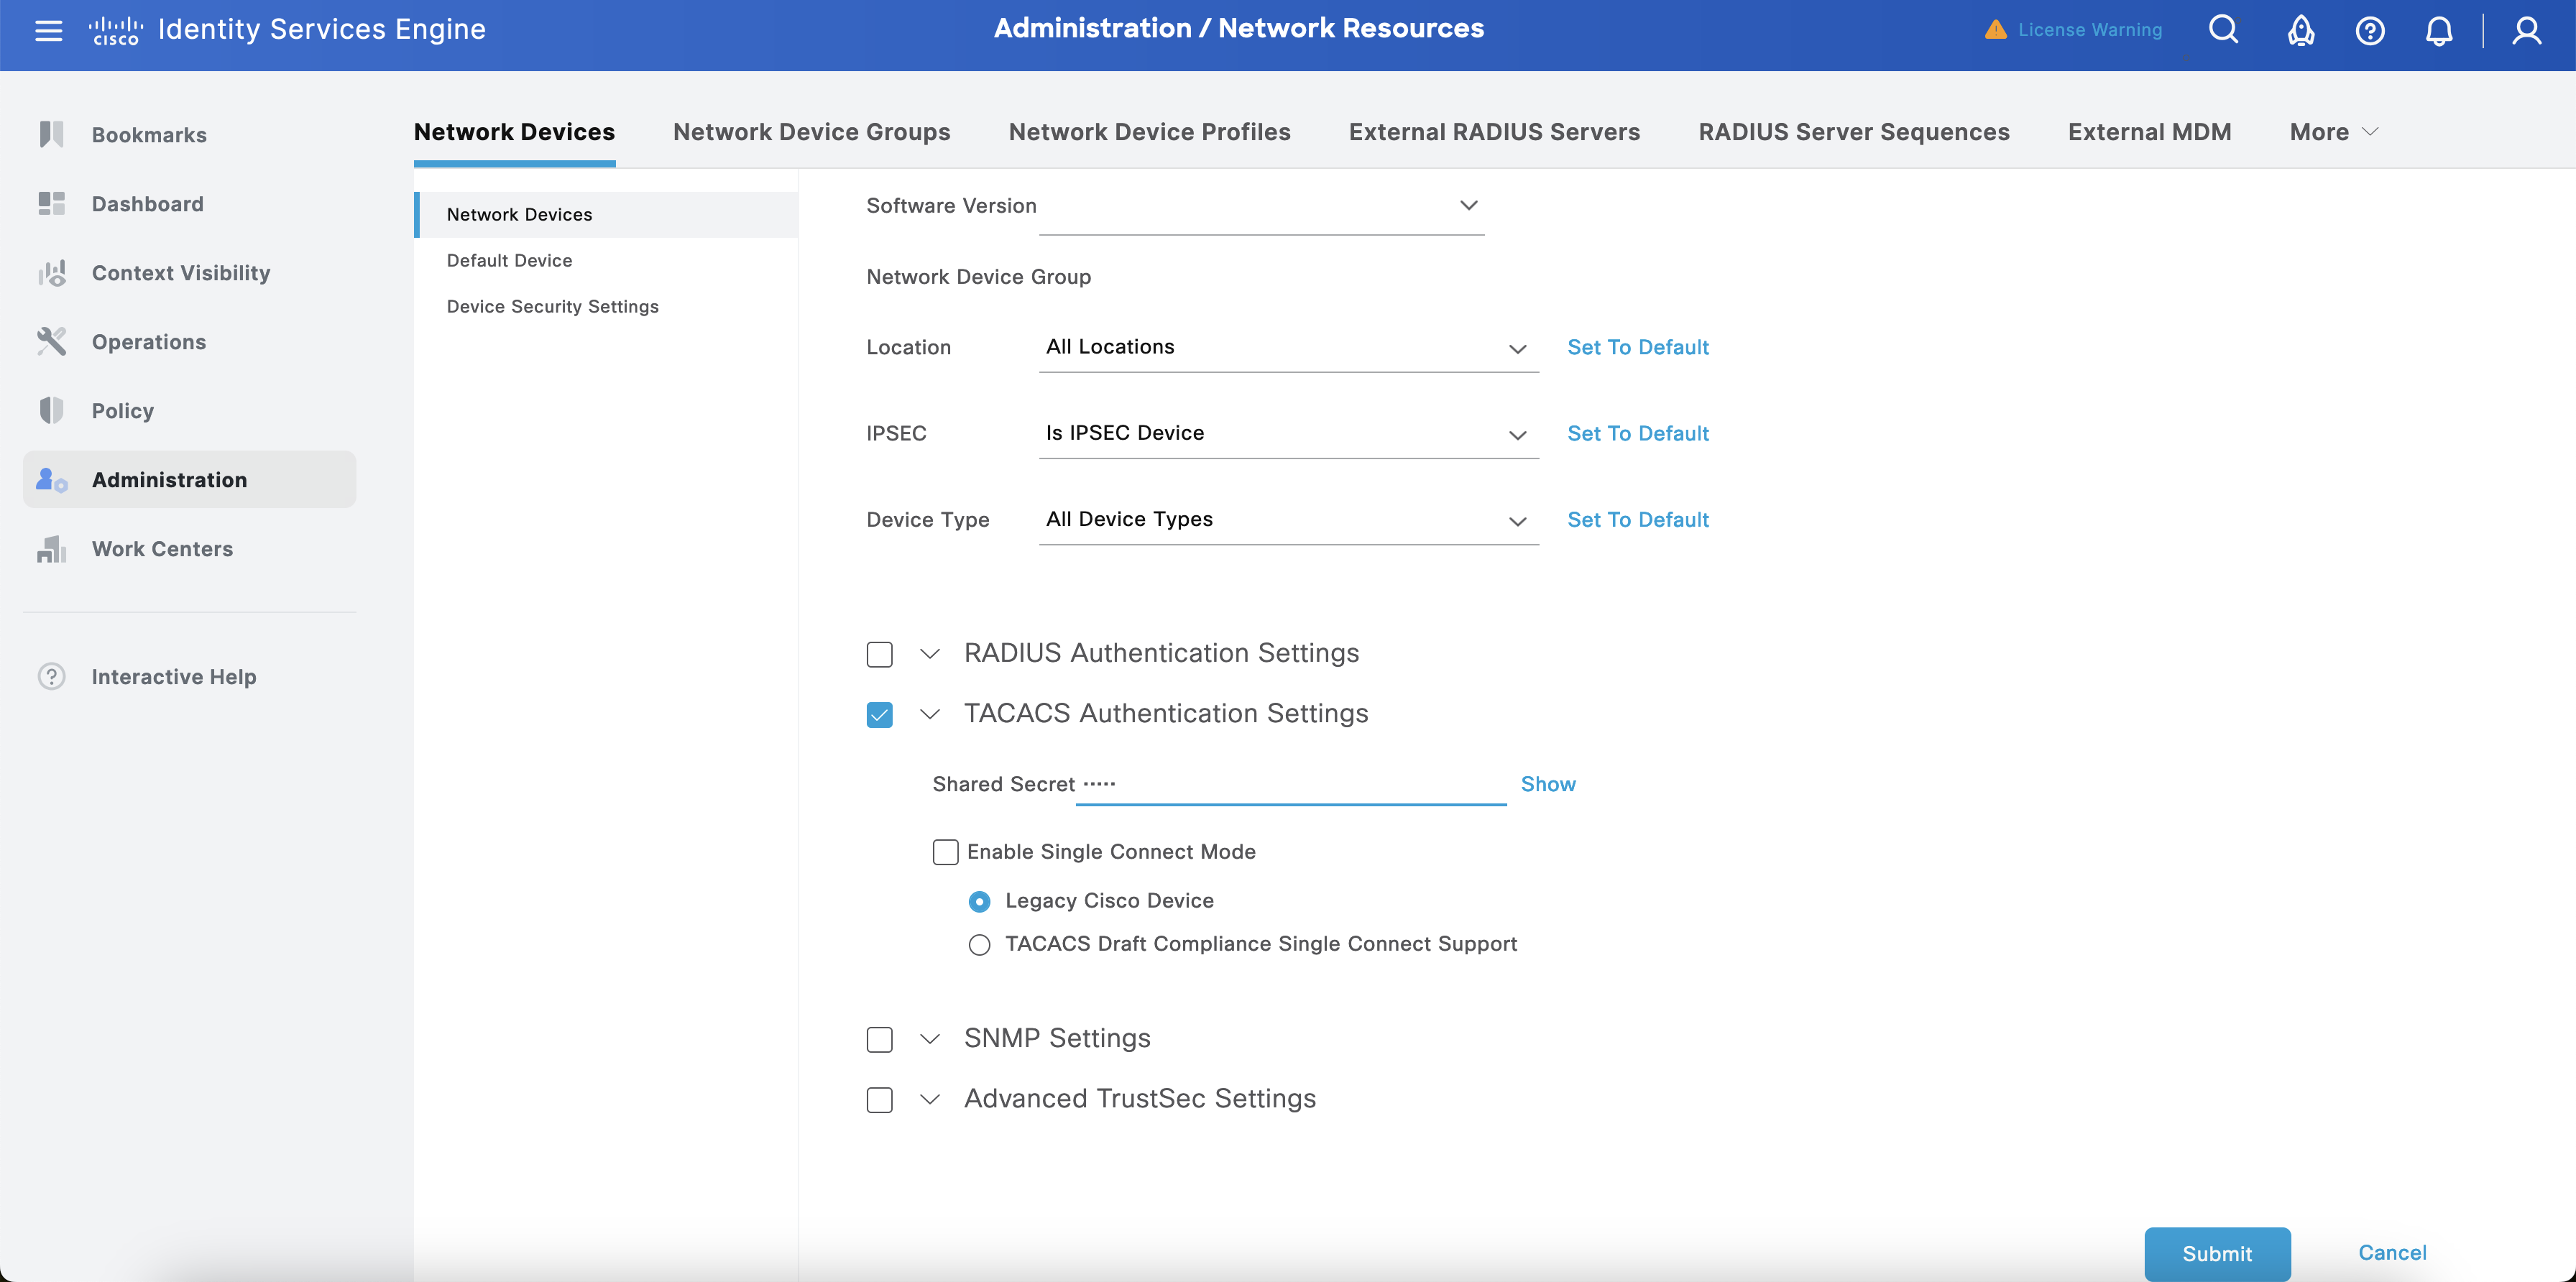Open the Device Type dropdown
This screenshot has width=2576, height=1282.
[x=1288, y=519]
